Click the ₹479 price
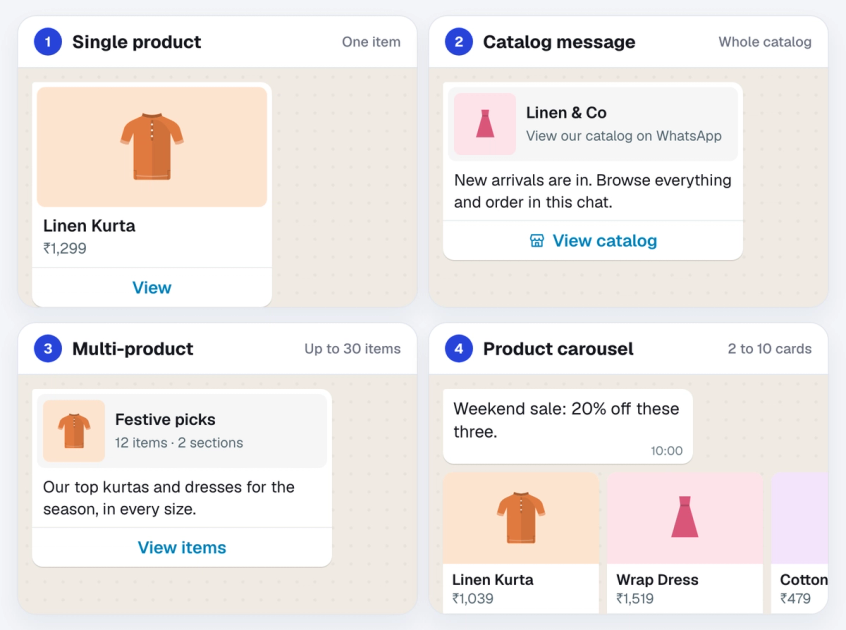 (795, 598)
